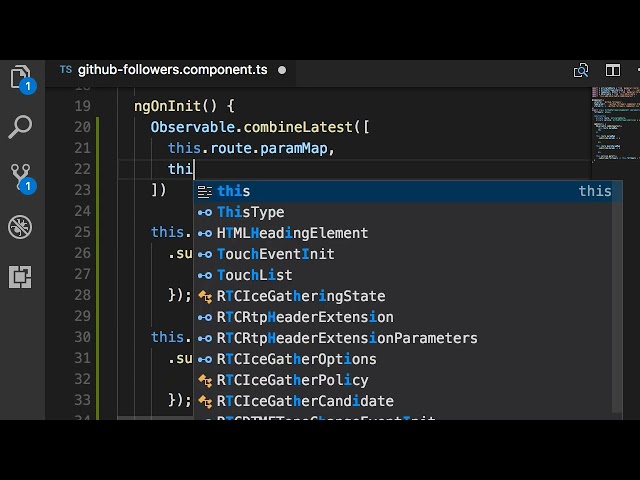Click the interface icon beside RTCRtpHeaderExtension
Viewport: 640px width, 480px height.
click(x=205, y=318)
